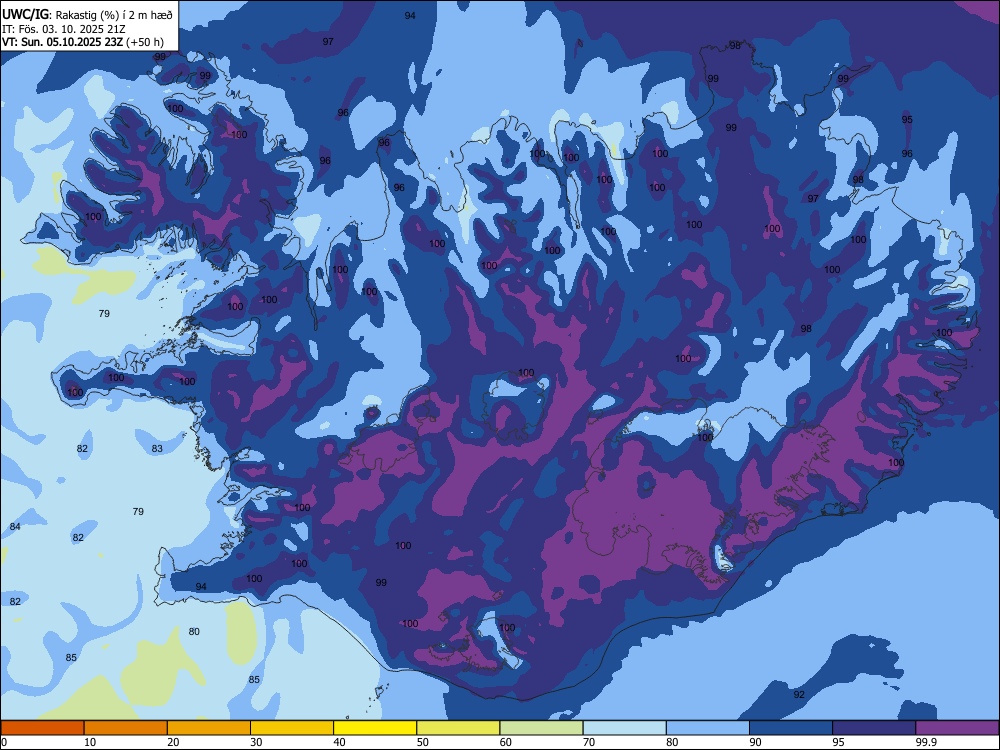Click the "50" legend tick label
Screen dimensions: 1000x750
(x=423, y=742)
